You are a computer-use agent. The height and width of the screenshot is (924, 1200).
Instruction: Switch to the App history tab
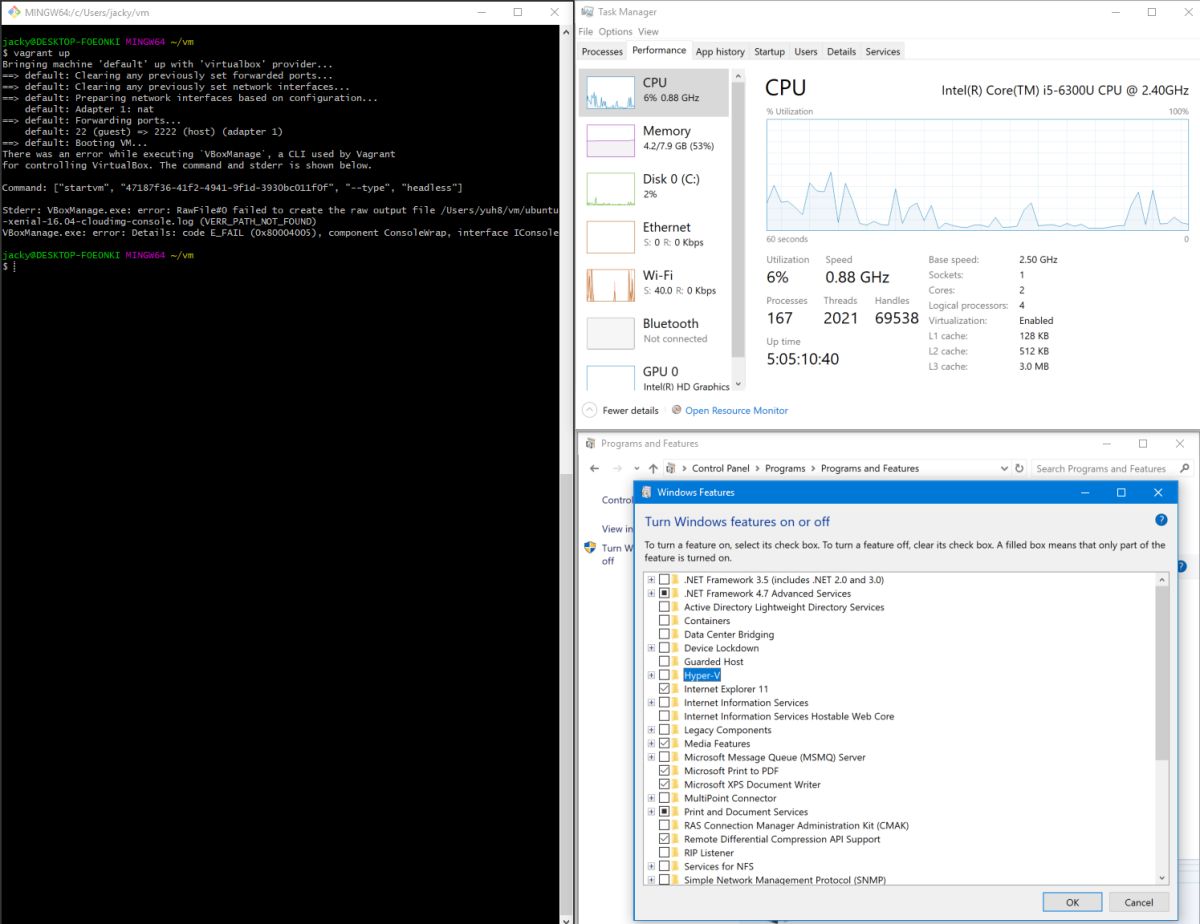tap(720, 52)
